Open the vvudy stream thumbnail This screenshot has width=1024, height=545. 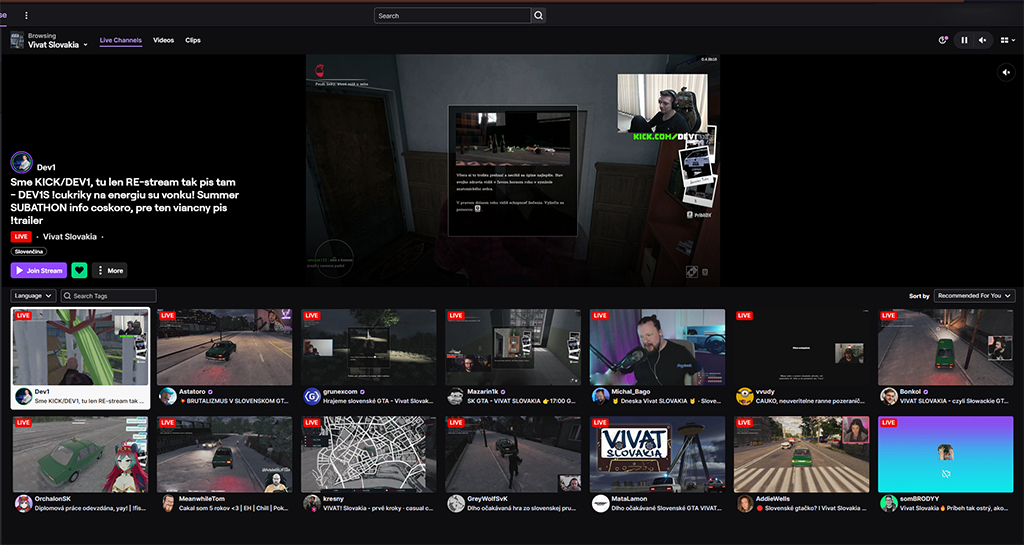[802, 347]
